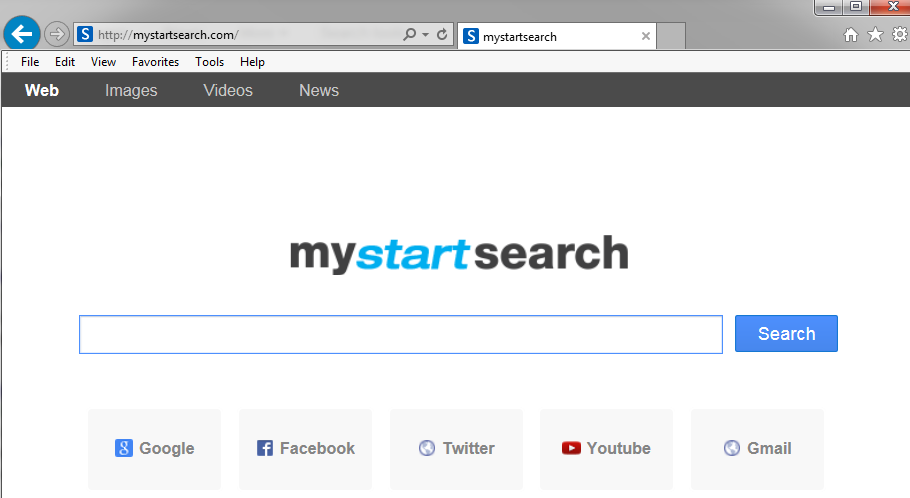Open the Facebook quick link text
This screenshot has height=498, width=910.
click(x=317, y=448)
